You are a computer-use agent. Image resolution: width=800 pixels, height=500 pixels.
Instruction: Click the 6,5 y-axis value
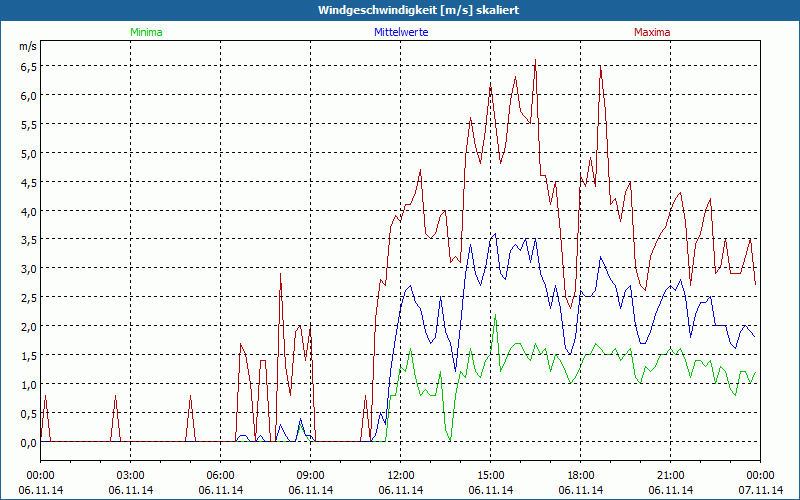click(x=28, y=67)
